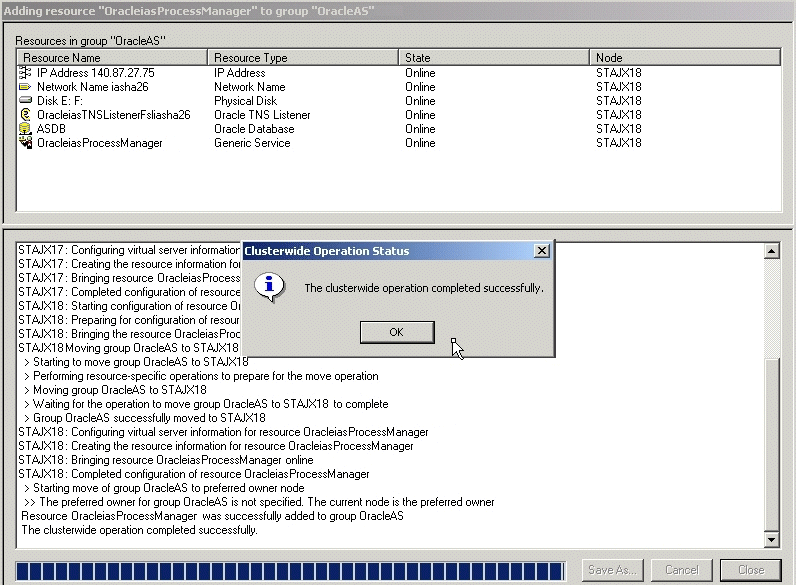
Task: Click the Resources in group "OracleAS" label
Action: coord(90,41)
